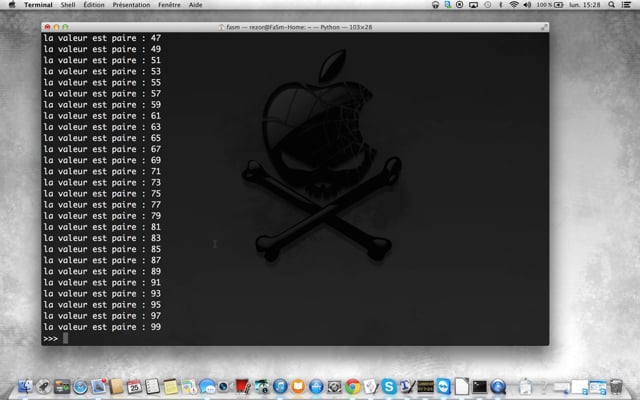This screenshot has width=640, height=400.
Task: Open Messages blue bubble icon in Dock
Action: (x=207, y=386)
